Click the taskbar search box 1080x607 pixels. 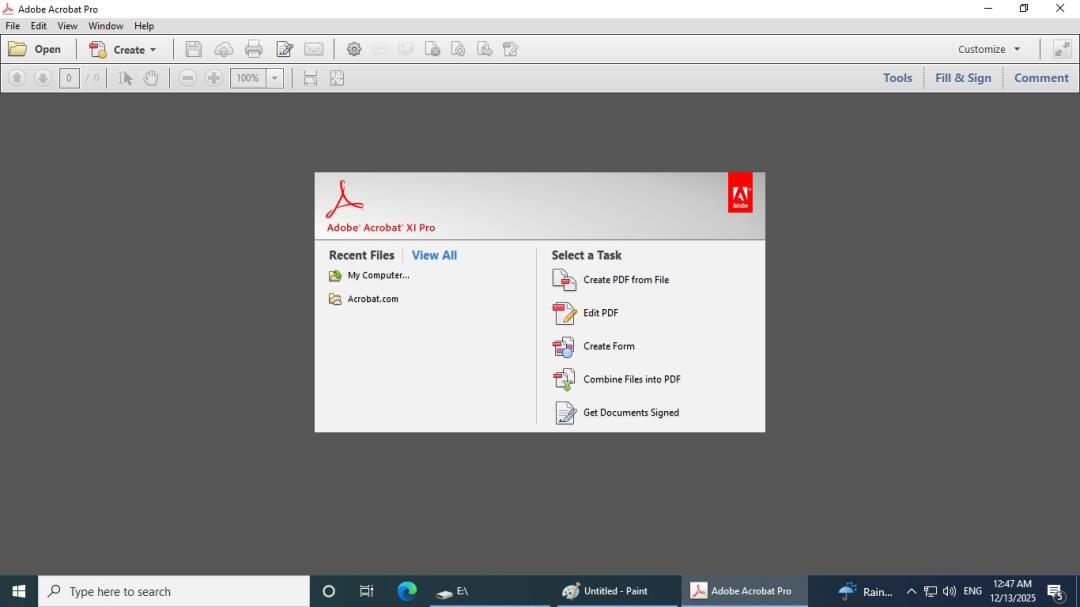click(174, 591)
